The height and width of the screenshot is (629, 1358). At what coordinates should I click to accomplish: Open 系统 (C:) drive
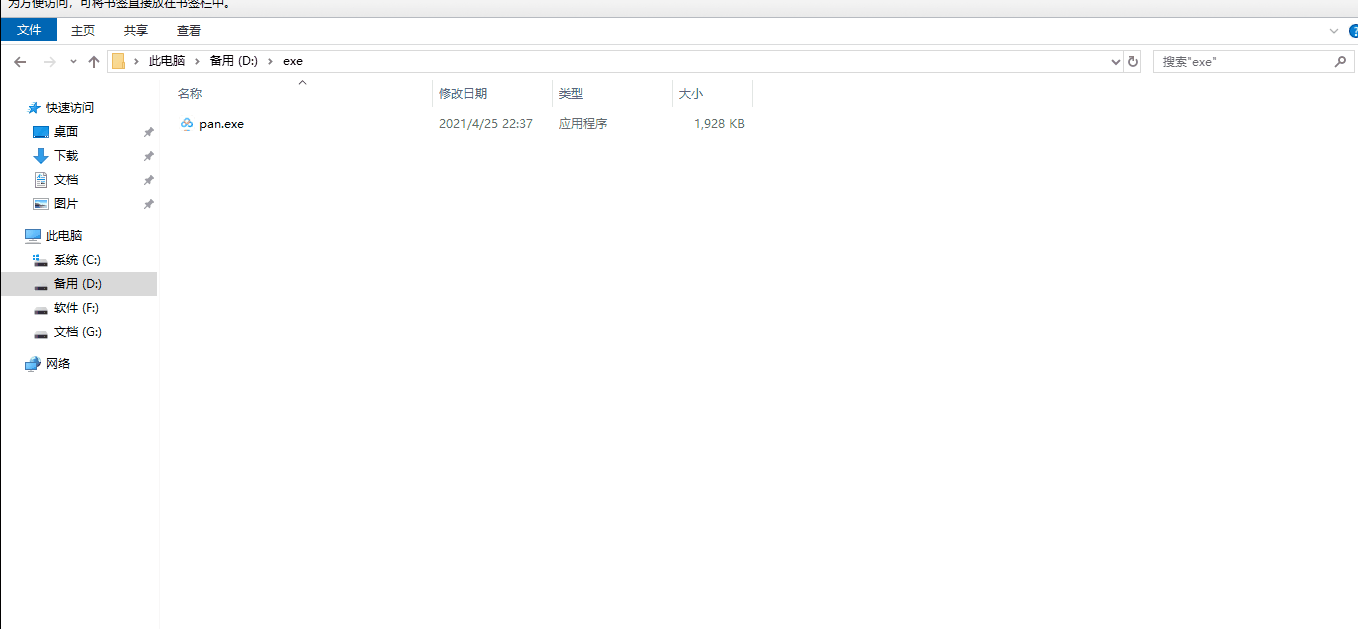(77, 260)
